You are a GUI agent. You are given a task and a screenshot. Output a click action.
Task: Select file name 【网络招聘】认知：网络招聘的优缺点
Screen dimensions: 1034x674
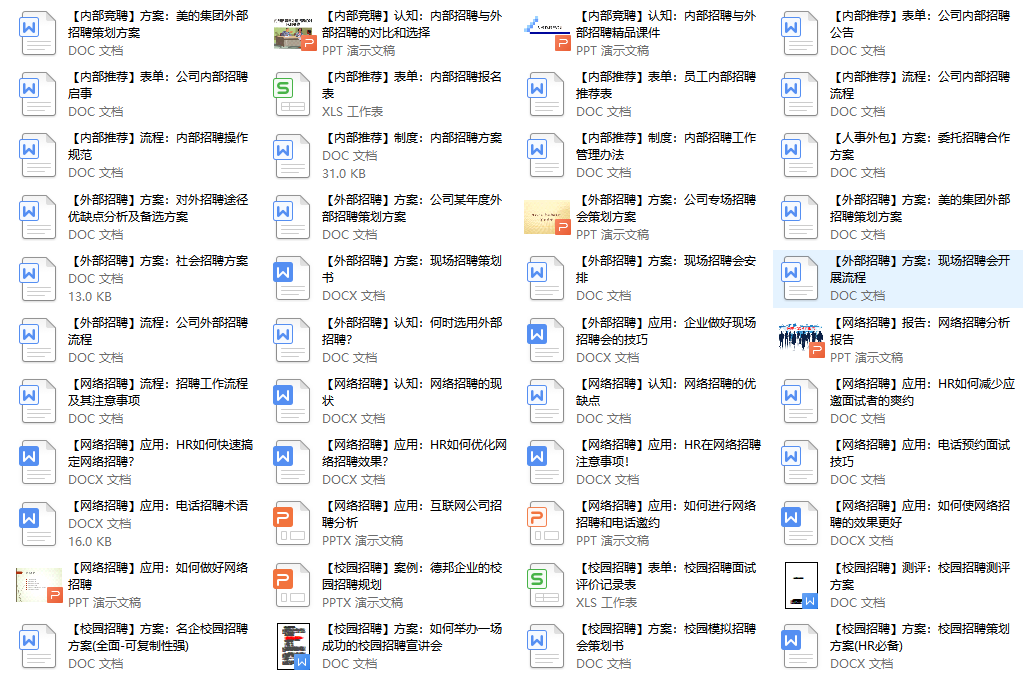pyautogui.click(x=666, y=392)
